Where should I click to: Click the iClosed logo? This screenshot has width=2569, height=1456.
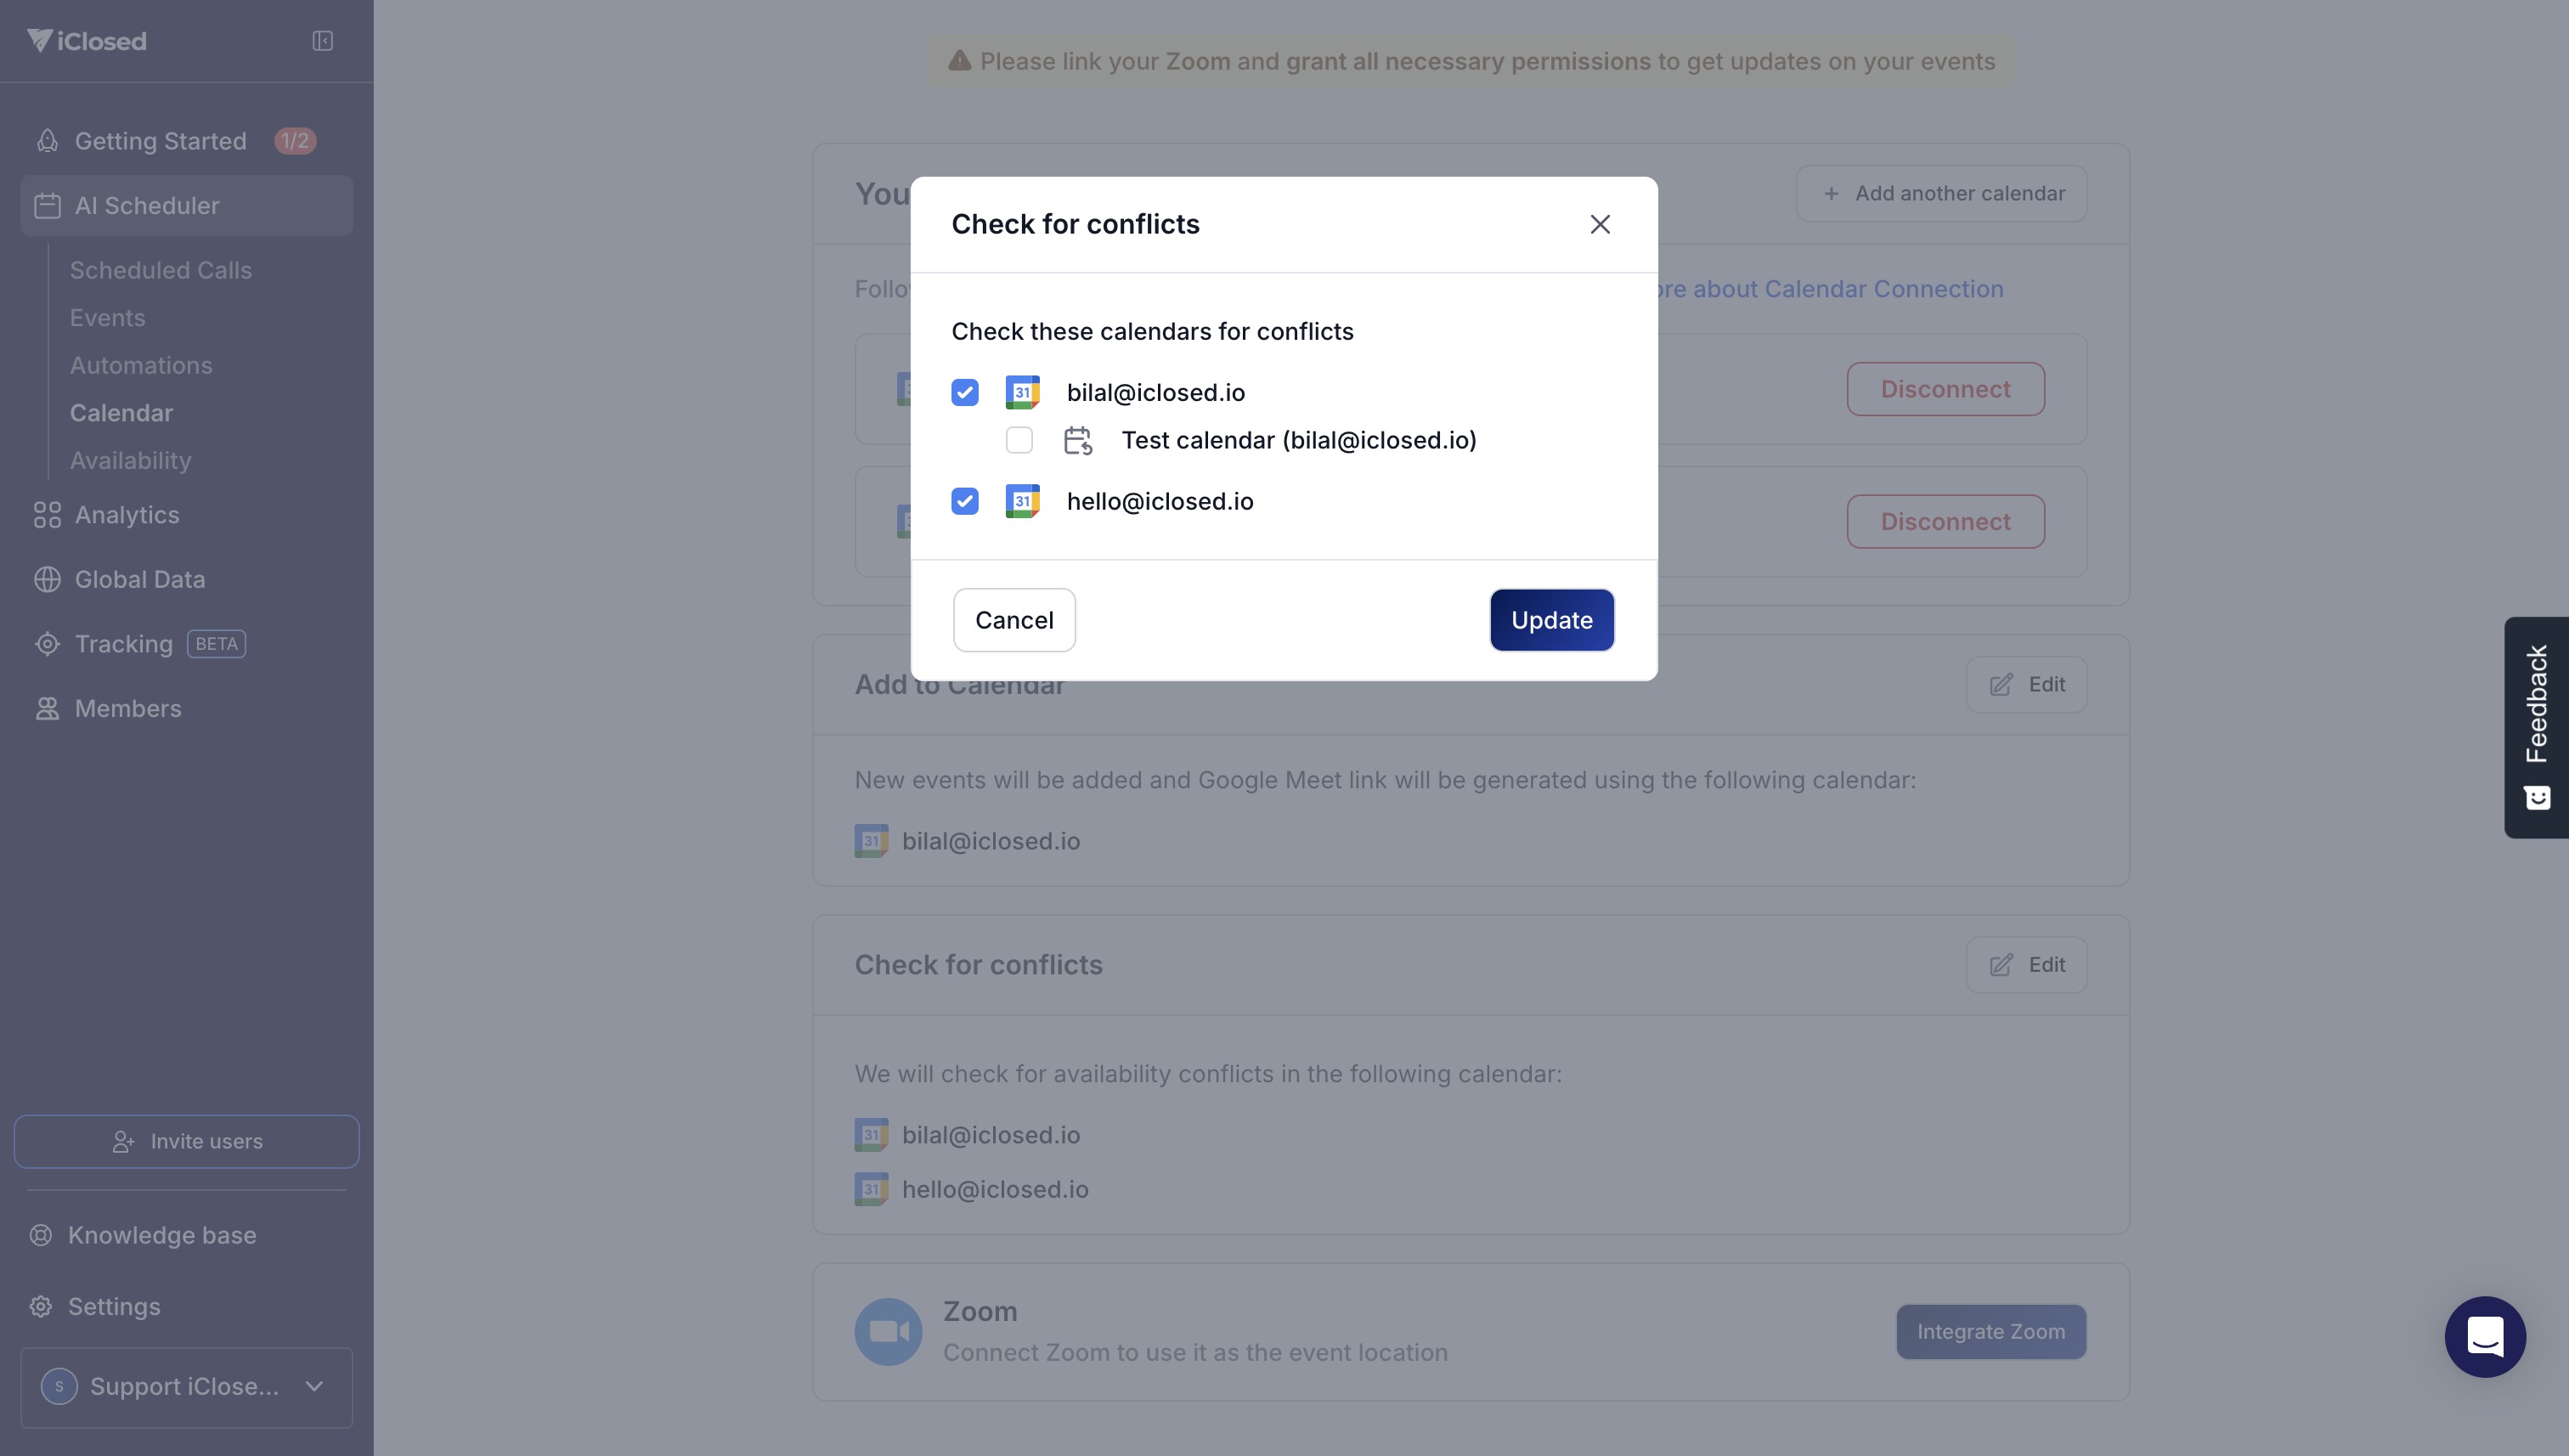(x=87, y=41)
